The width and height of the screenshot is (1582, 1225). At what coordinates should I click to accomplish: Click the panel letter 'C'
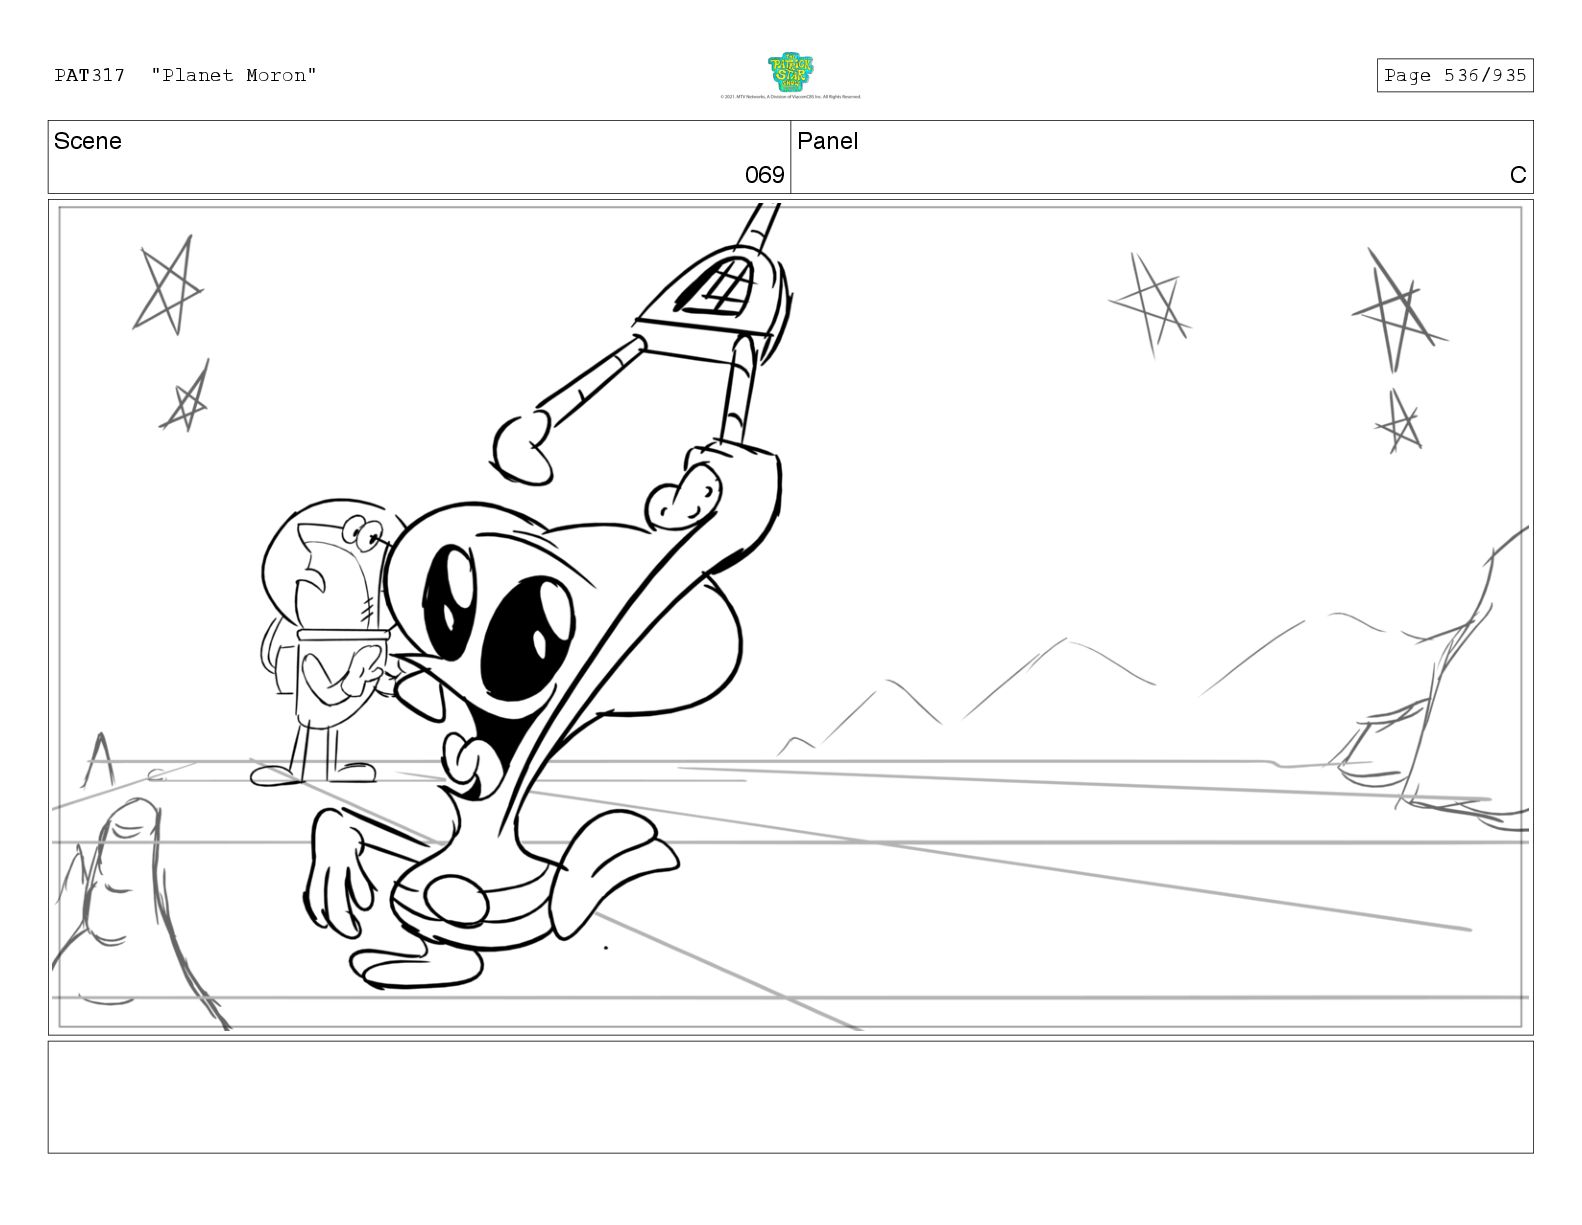tap(1517, 175)
